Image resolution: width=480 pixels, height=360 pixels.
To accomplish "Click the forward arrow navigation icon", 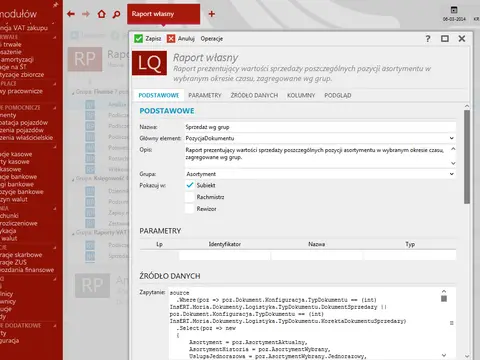I will click(86, 14).
